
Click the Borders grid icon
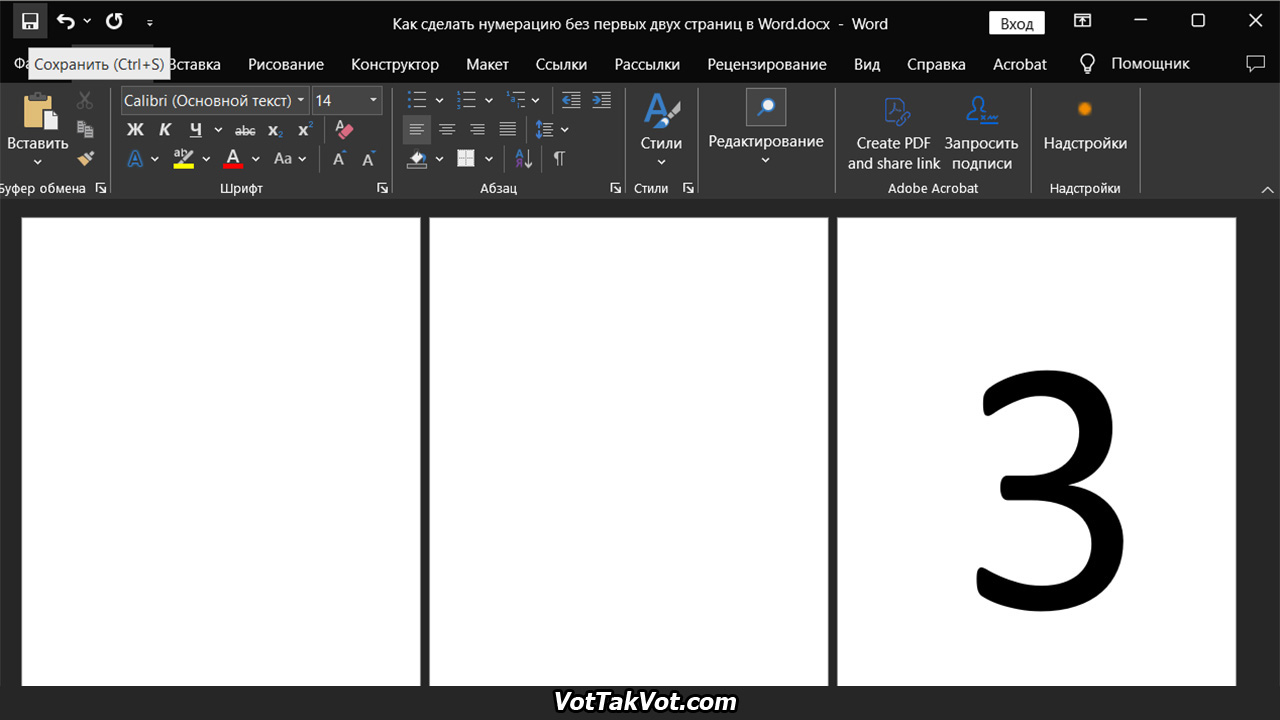pyautogui.click(x=466, y=158)
